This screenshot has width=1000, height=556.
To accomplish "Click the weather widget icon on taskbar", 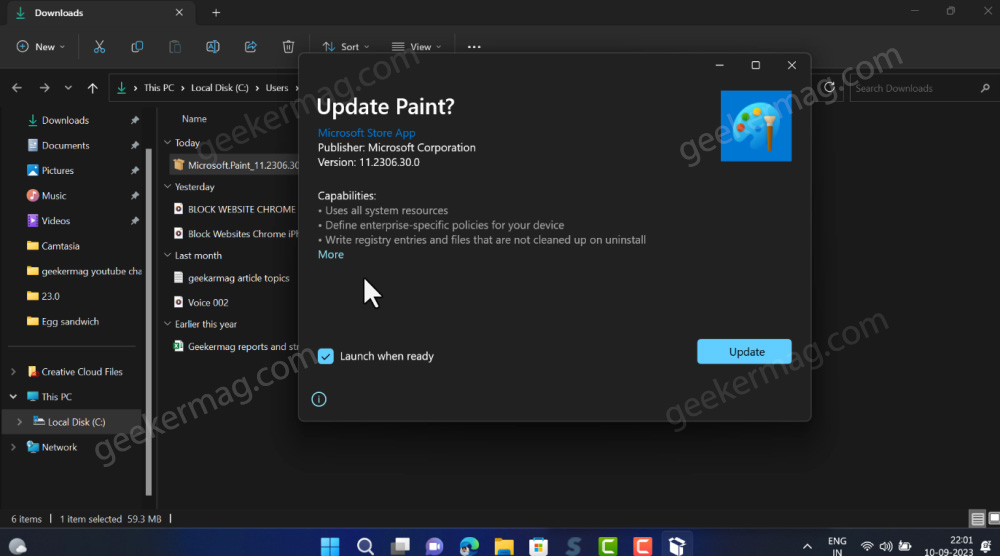I will tap(18, 546).
